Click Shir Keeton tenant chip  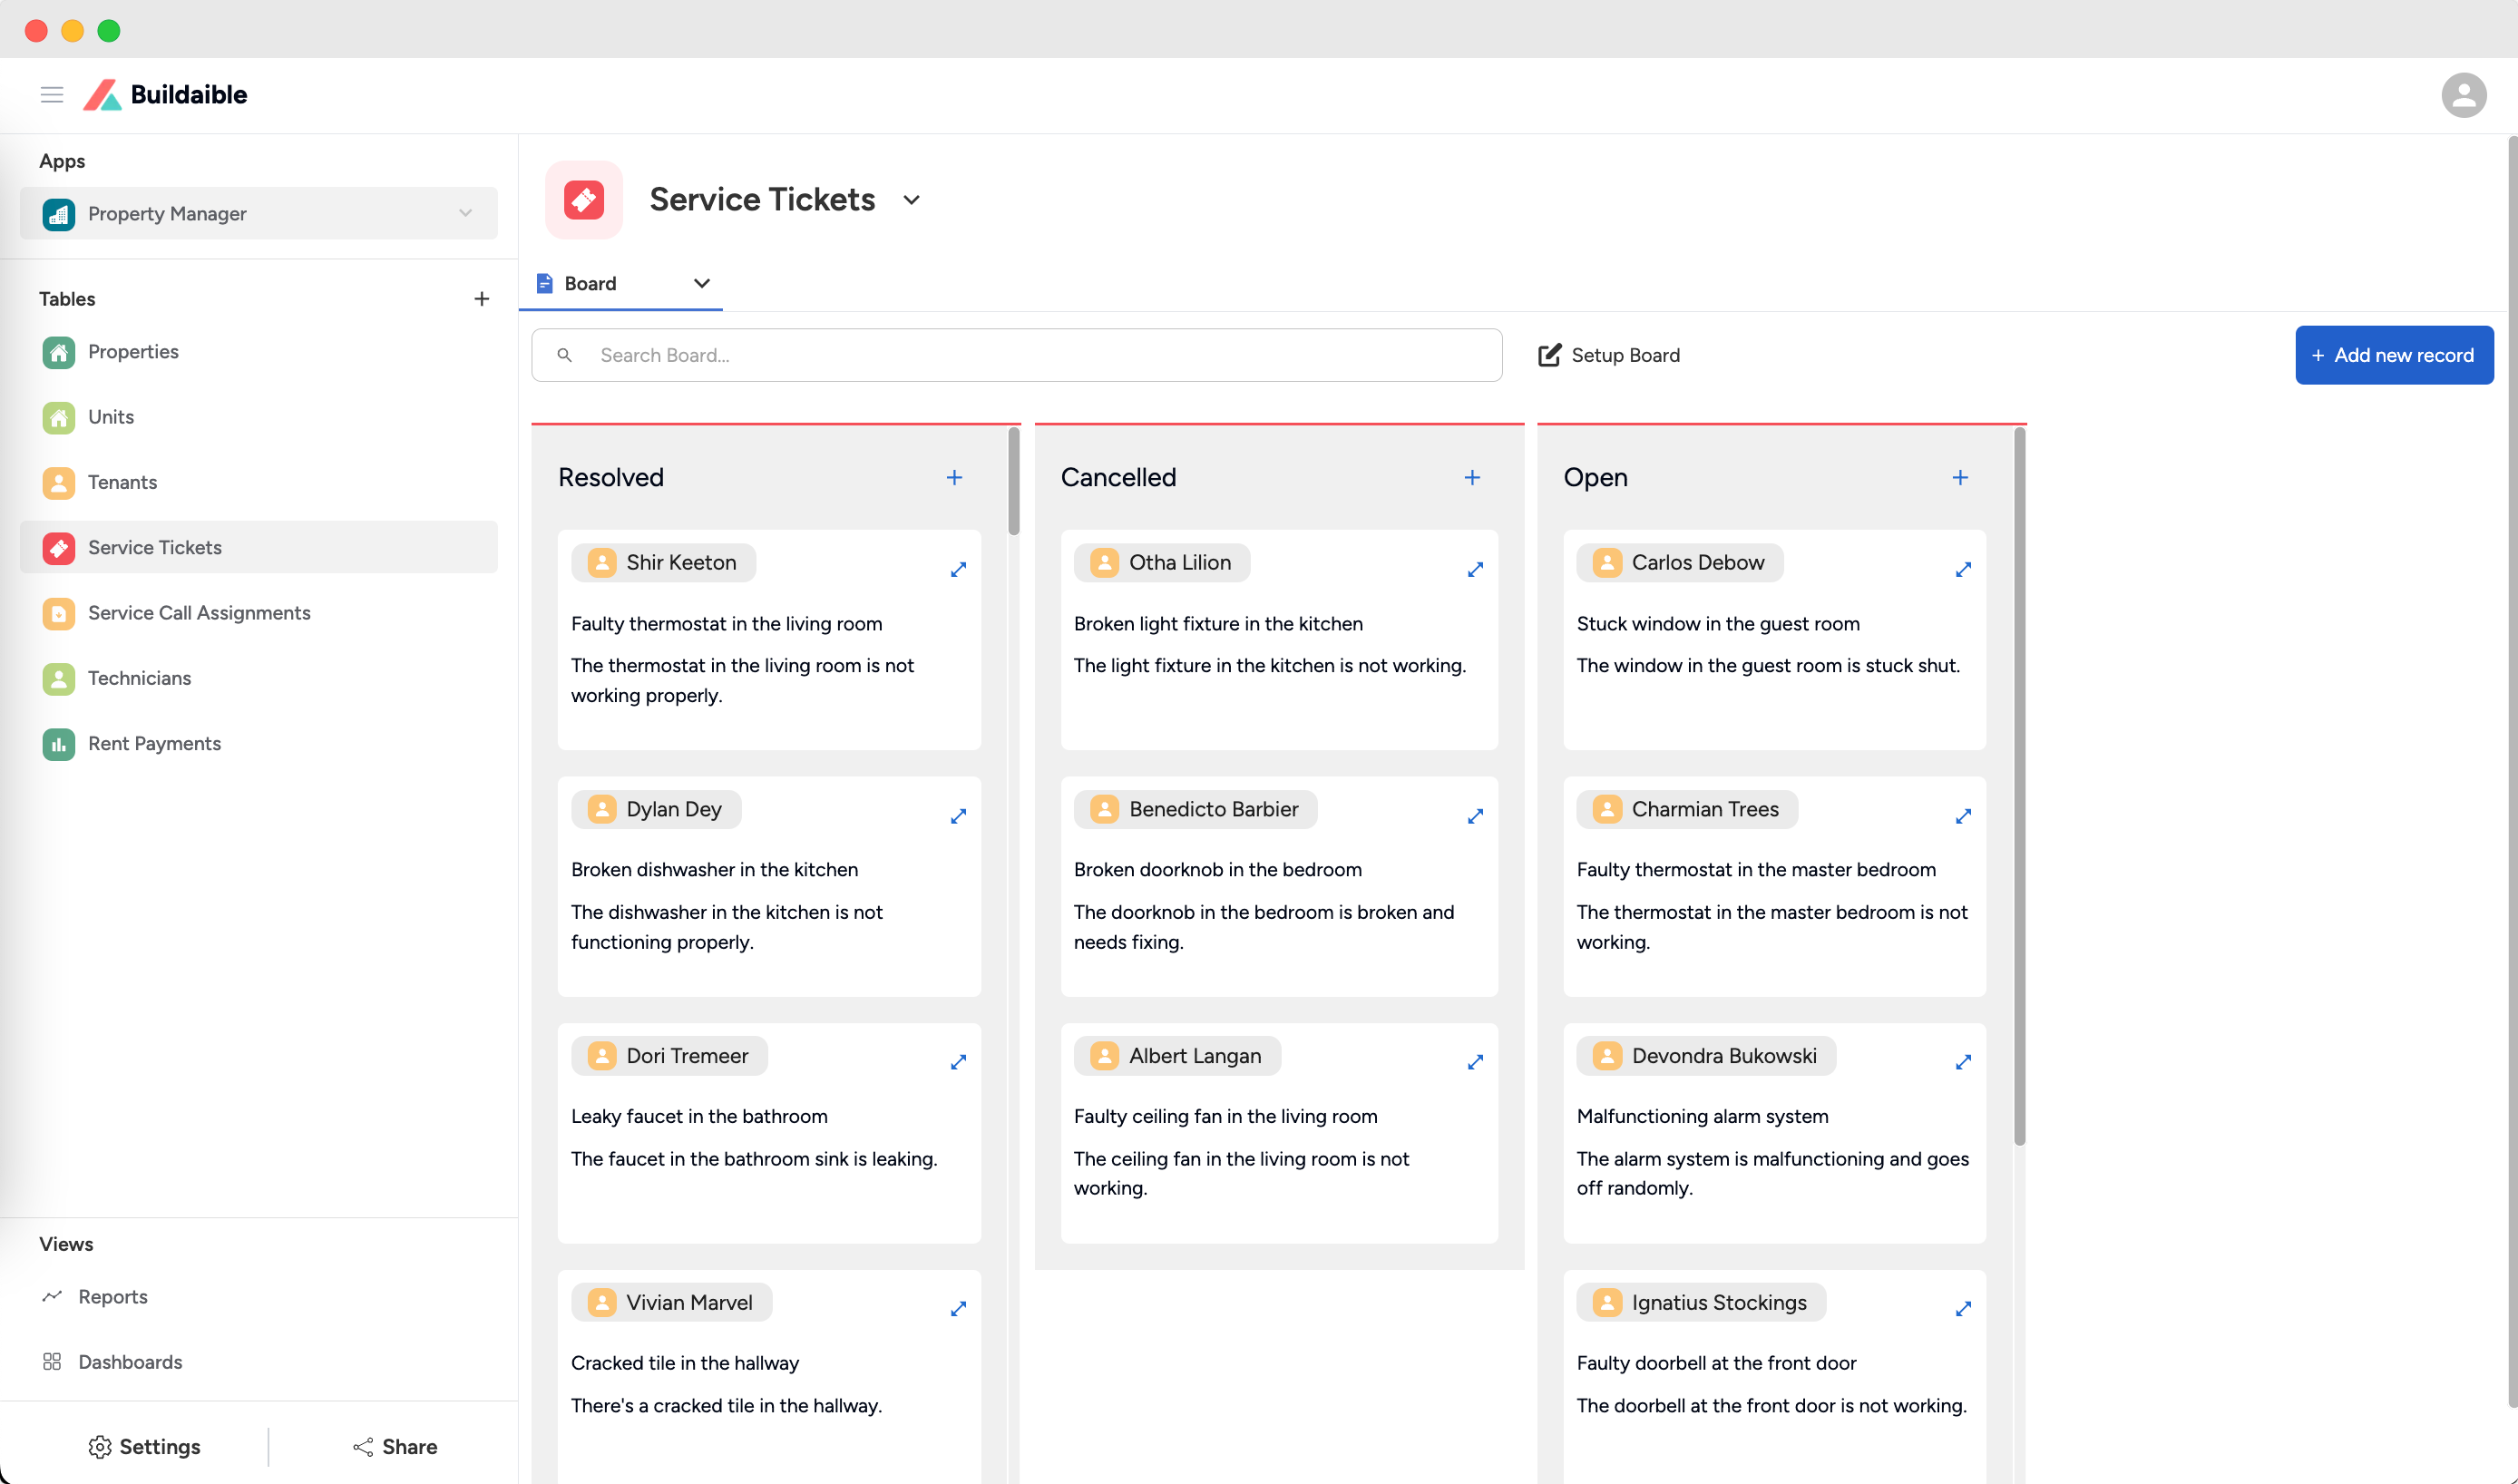pos(664,563)
